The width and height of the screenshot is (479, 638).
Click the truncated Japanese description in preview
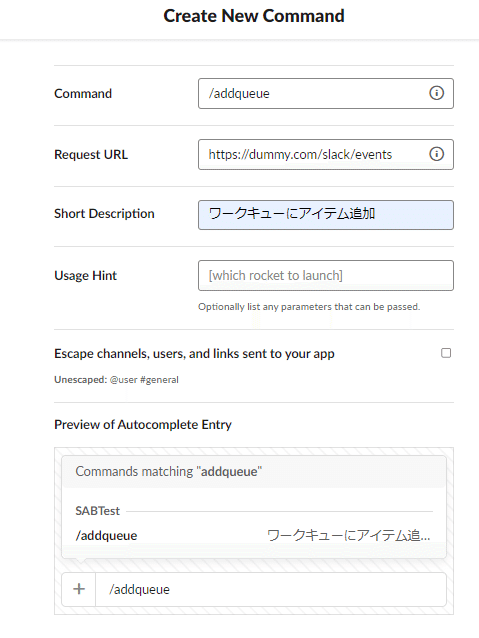(x=348, y=535)
